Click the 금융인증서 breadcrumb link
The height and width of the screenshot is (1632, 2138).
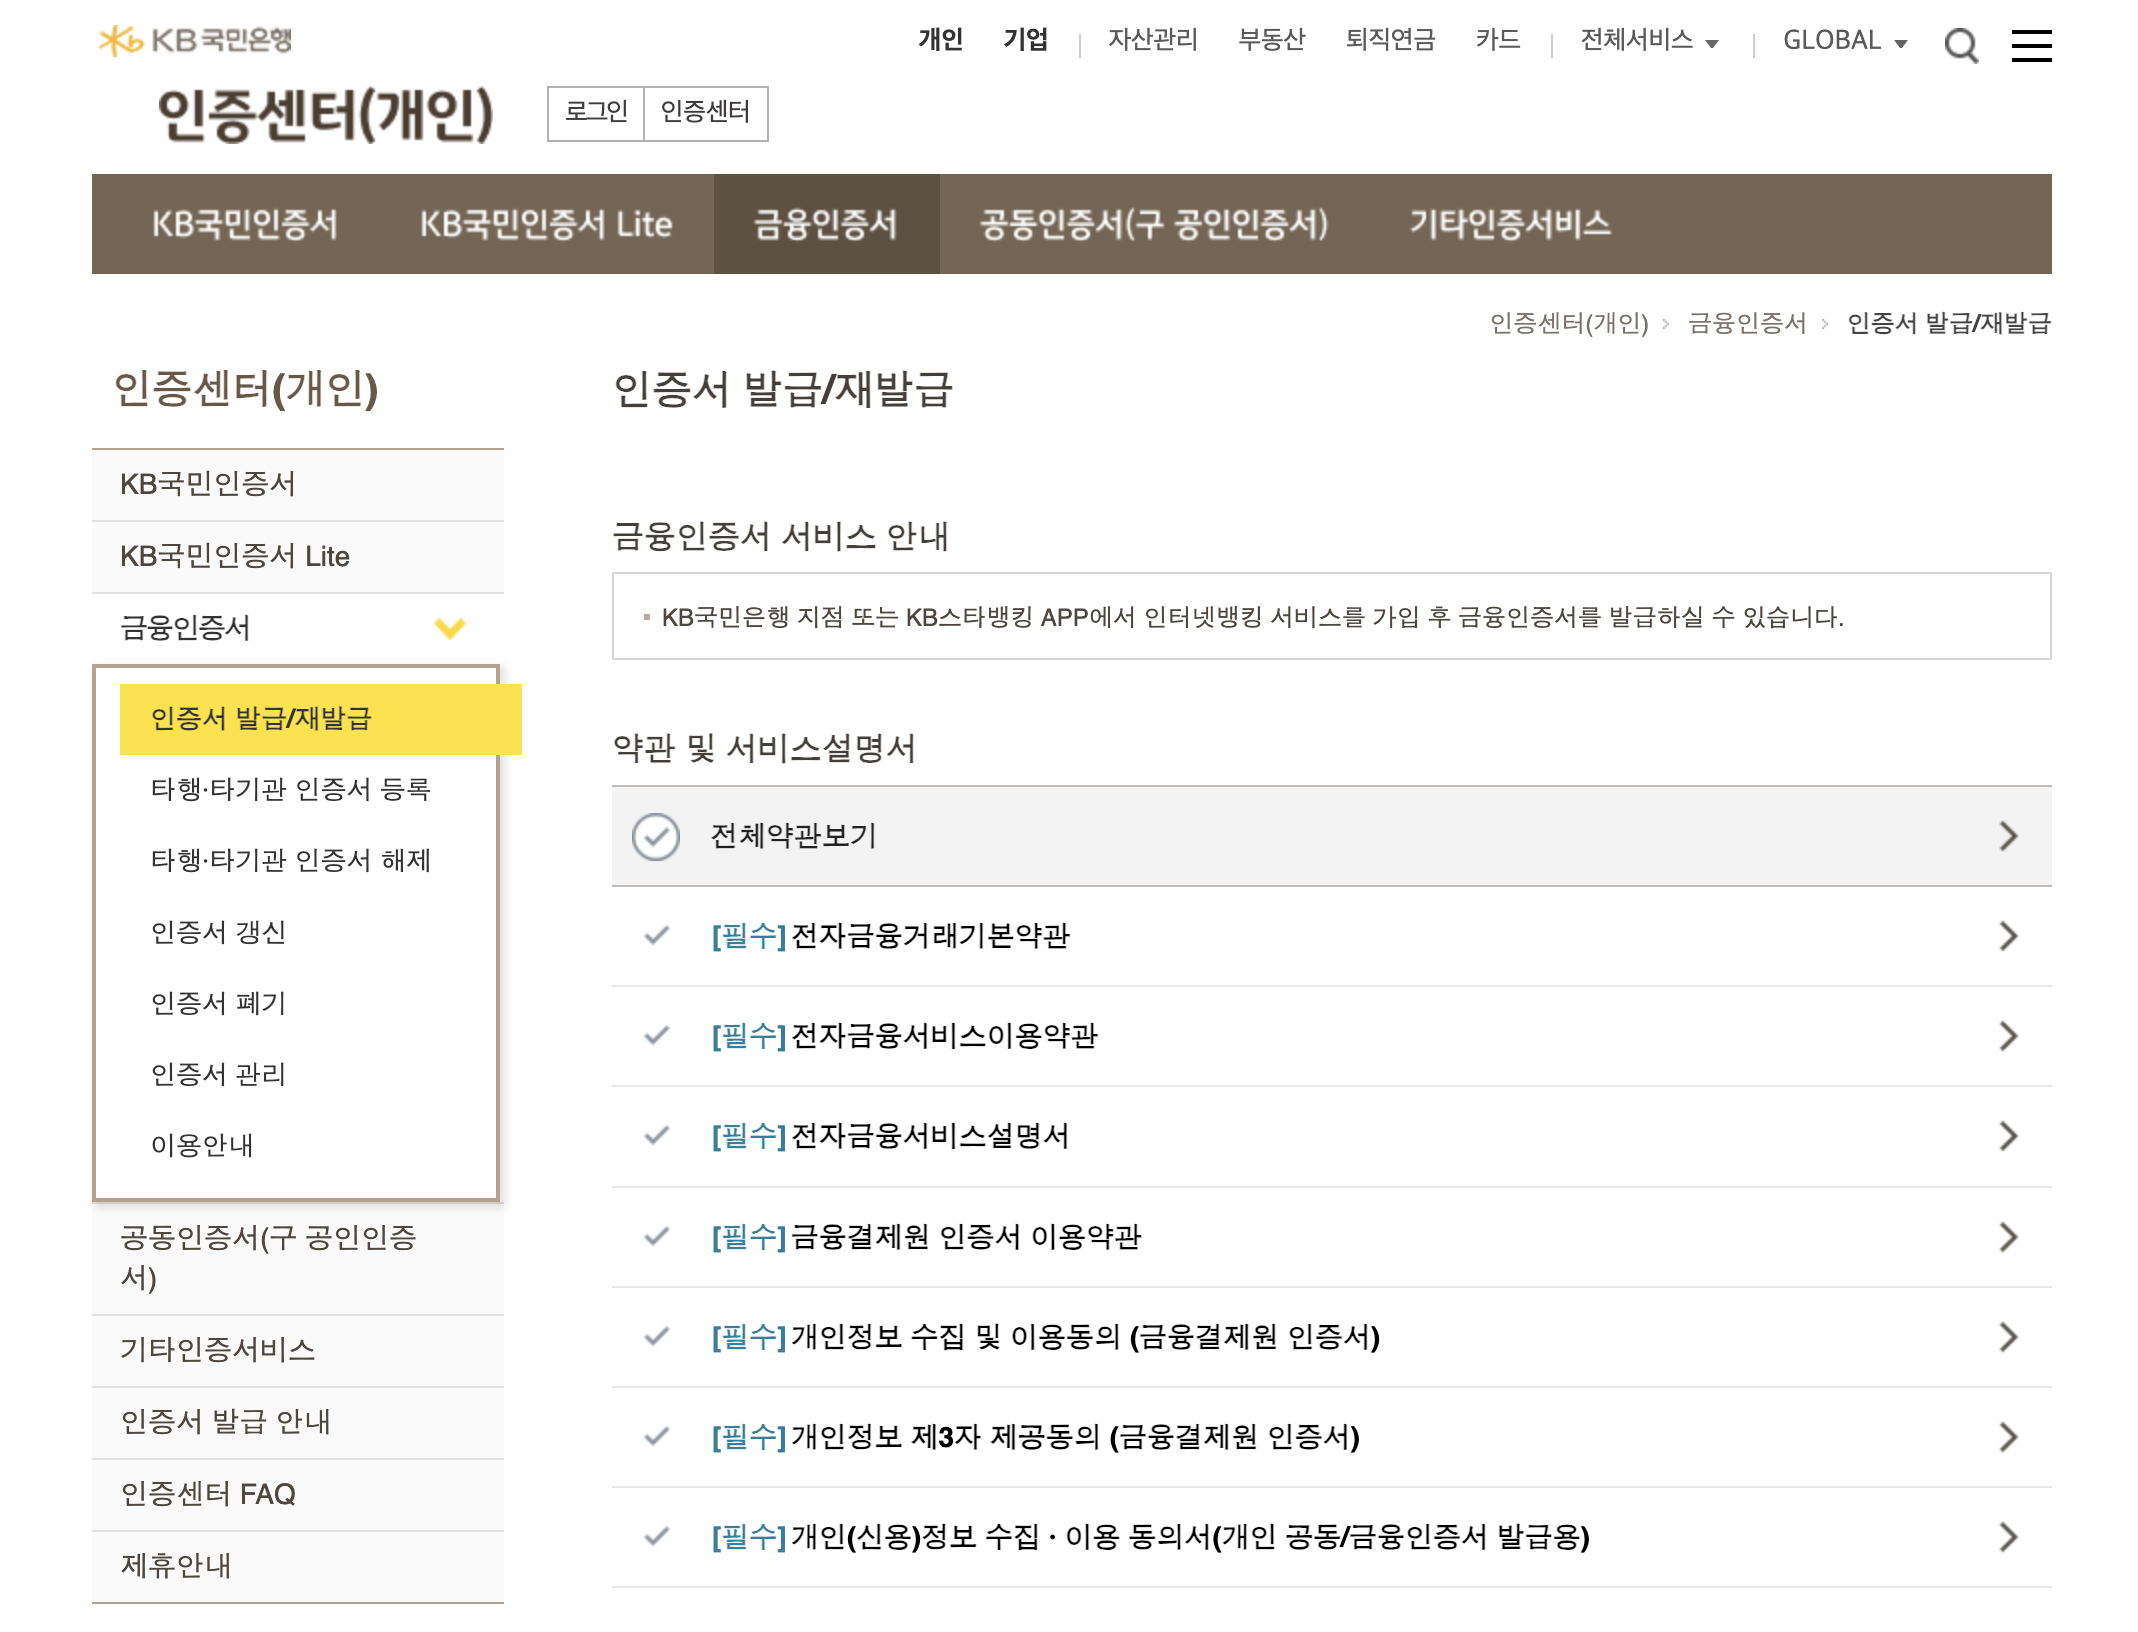pyautogui.click(x=1747, y=323)
